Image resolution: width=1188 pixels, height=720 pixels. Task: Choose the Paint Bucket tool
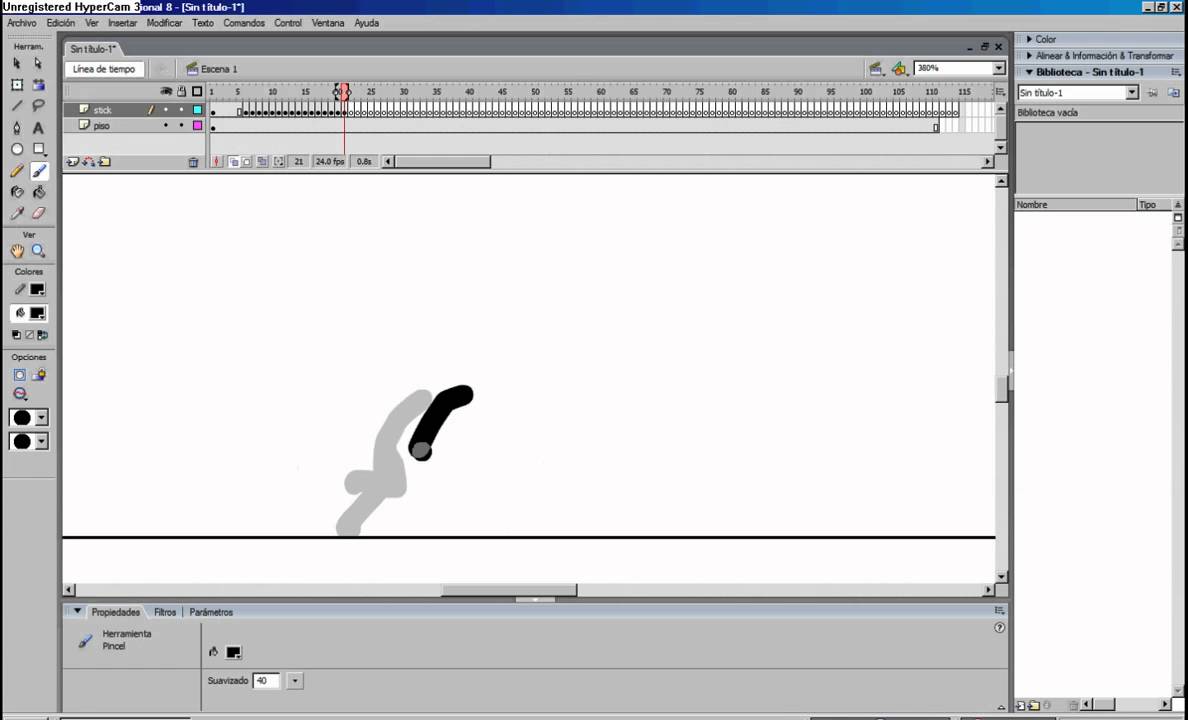pos(38,193)
